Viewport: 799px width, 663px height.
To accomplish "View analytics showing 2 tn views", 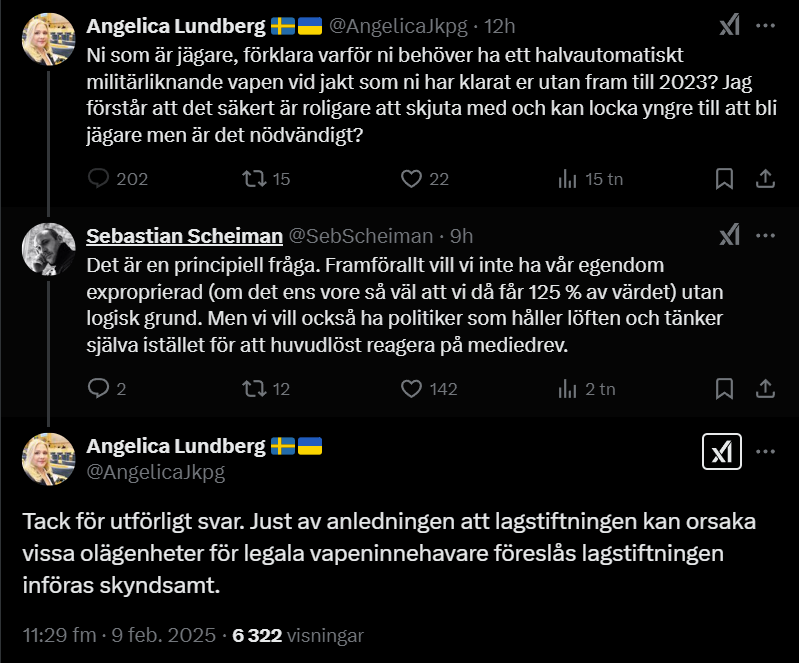I will coord(567,389).
